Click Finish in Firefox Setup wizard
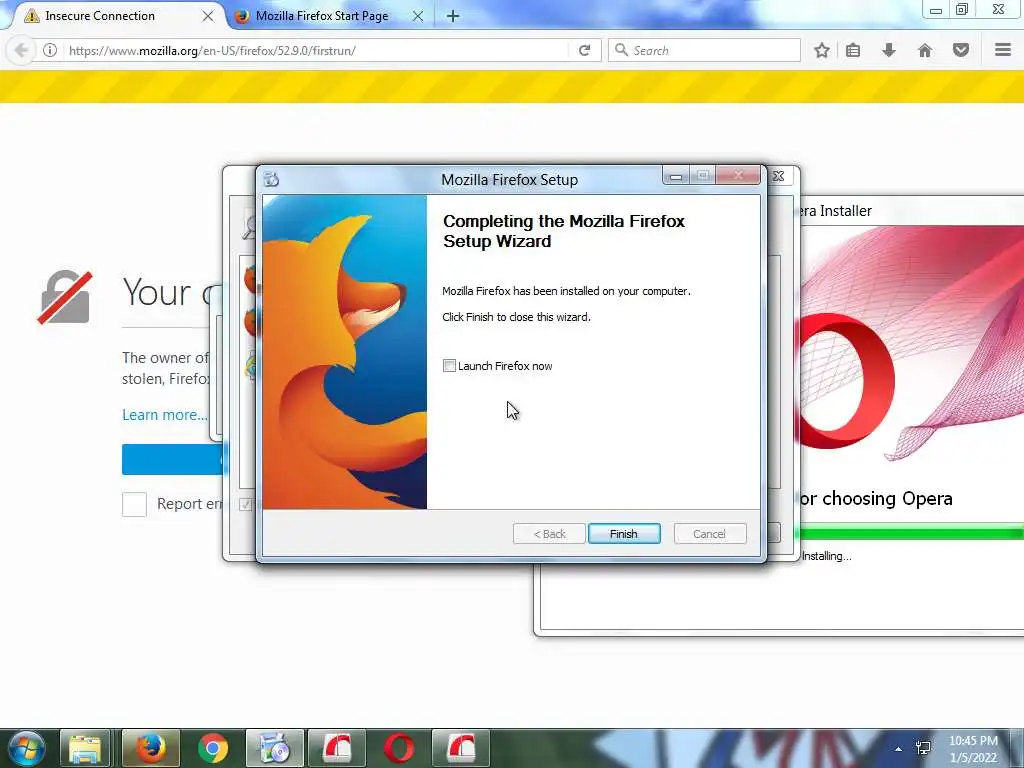Image resolution: width=1024 pixels, height=768 pixels. click(x=624, y=534)
